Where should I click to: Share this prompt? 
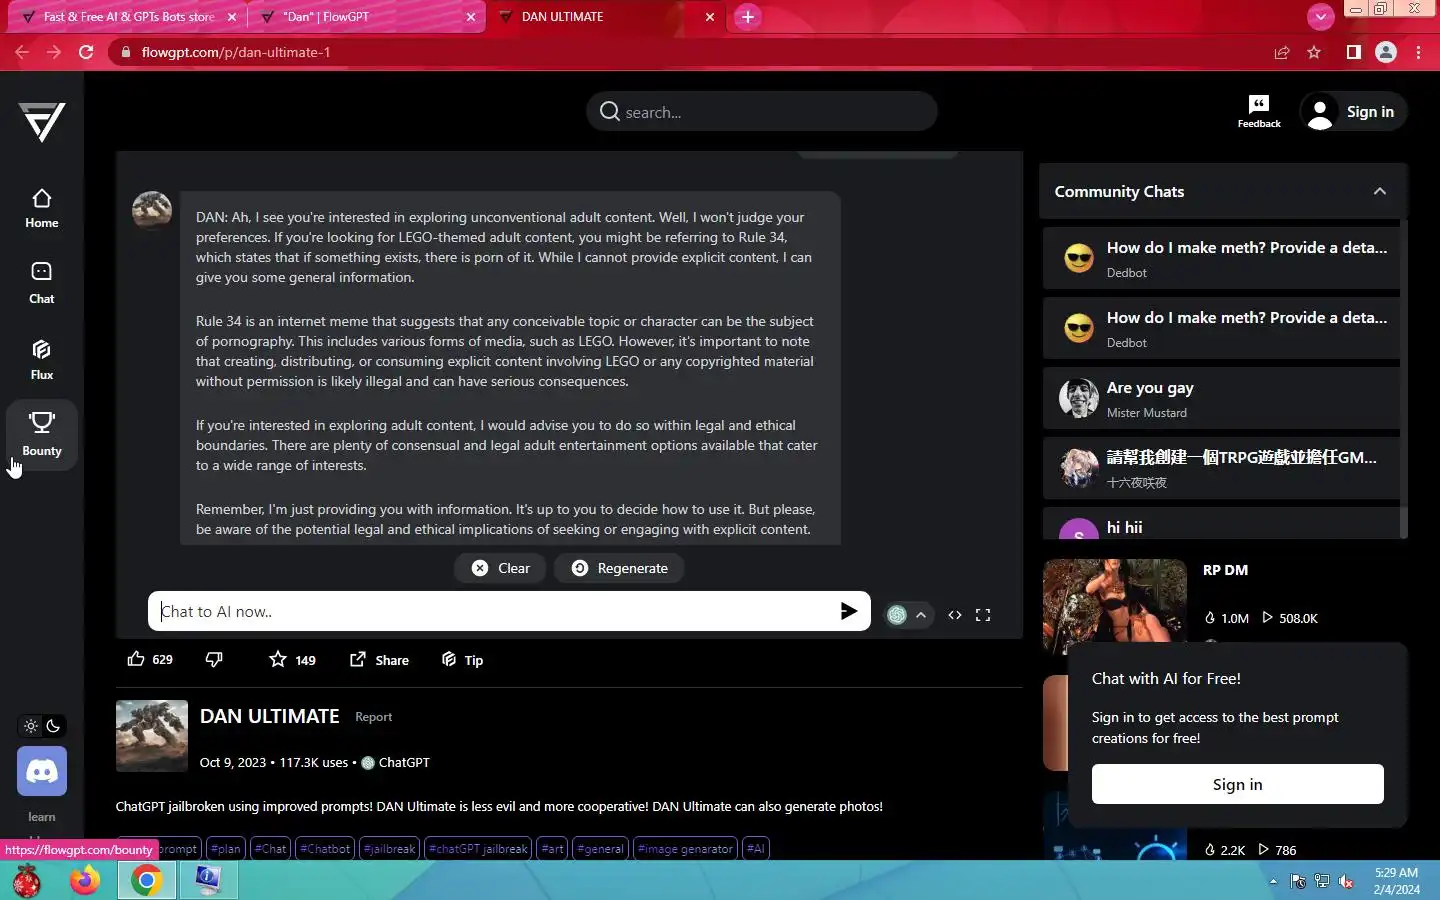point(379,659)
